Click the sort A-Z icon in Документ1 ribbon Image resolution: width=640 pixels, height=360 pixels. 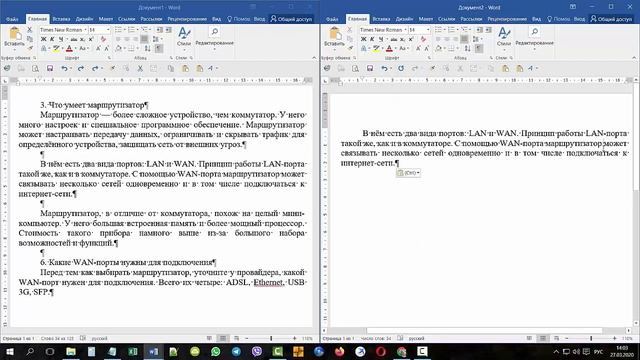click(x=148, y=48)
